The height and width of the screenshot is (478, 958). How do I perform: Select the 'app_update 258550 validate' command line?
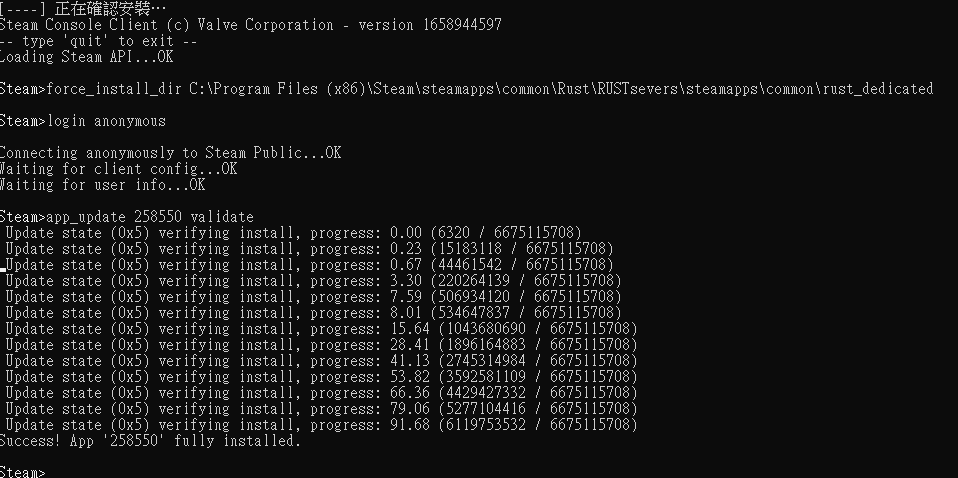point(127,217)
